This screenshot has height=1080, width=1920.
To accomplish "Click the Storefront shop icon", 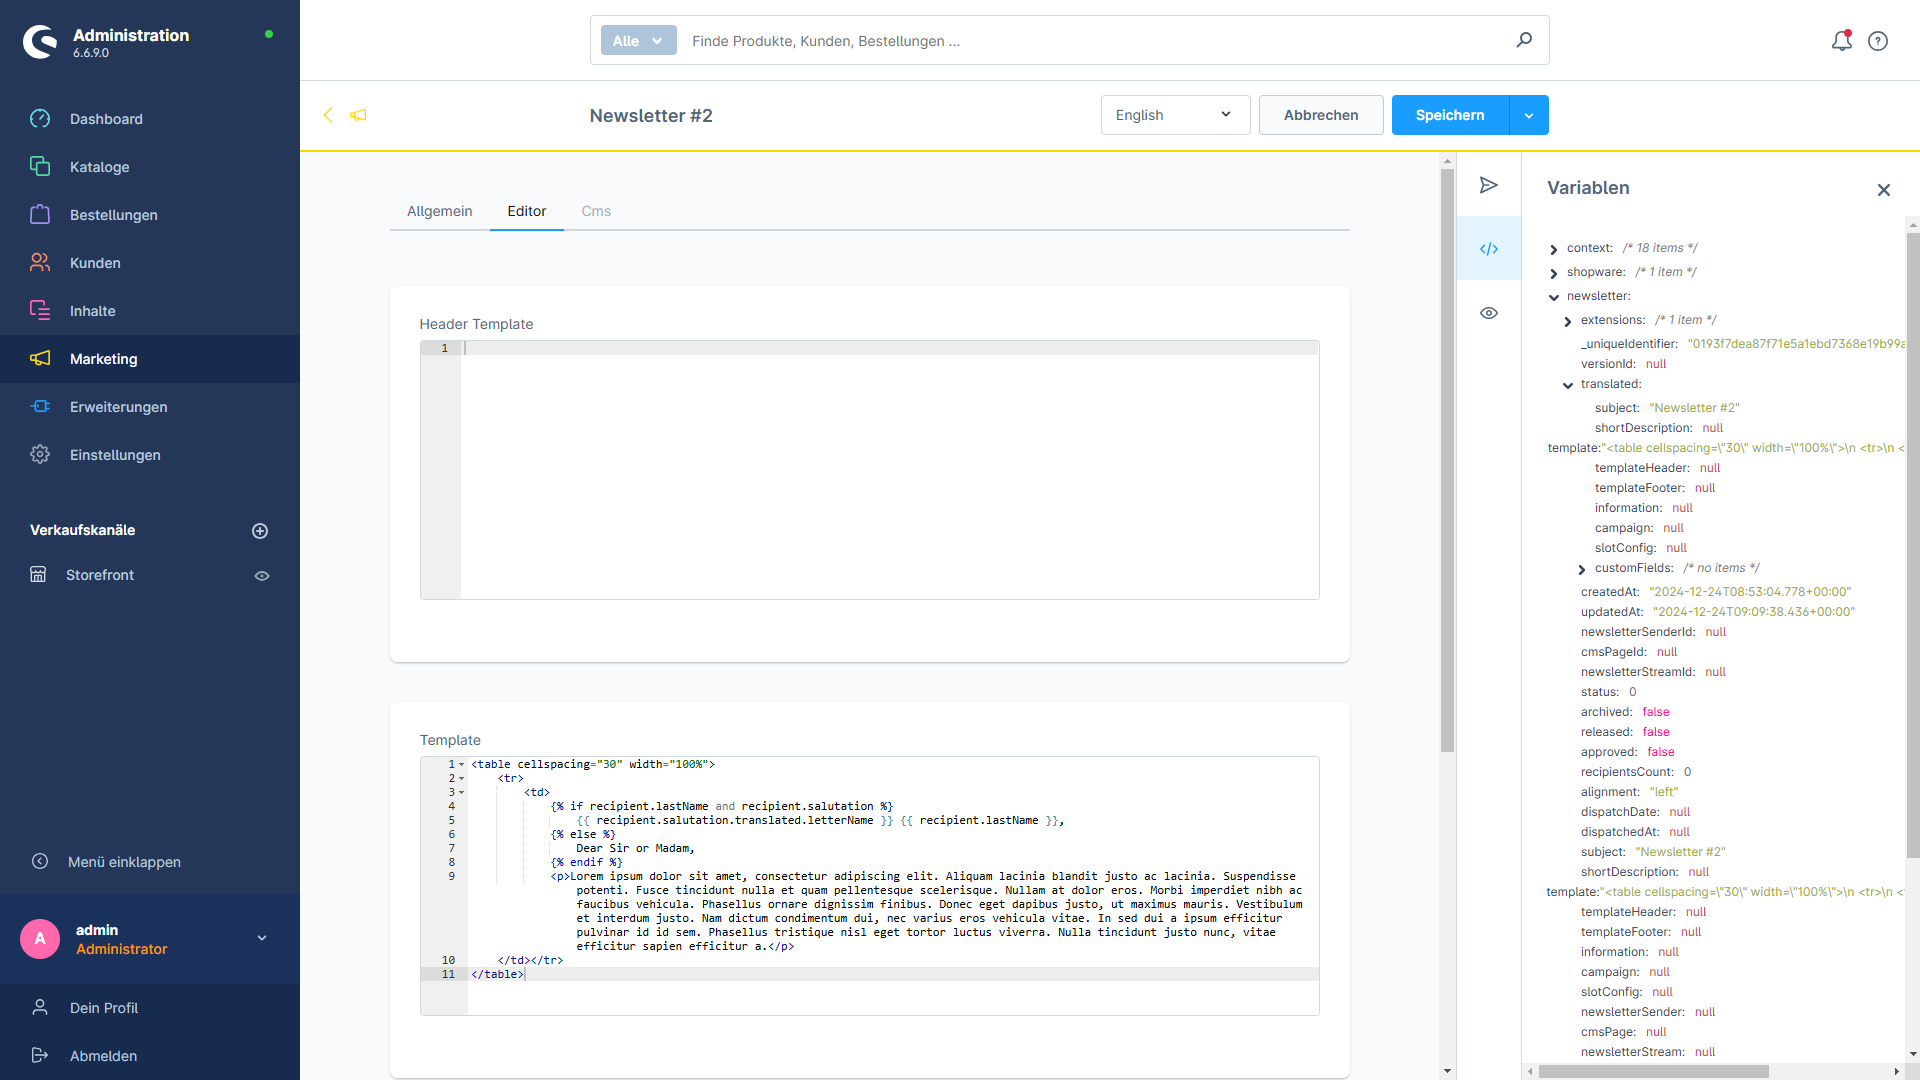I will click(38, 575).
